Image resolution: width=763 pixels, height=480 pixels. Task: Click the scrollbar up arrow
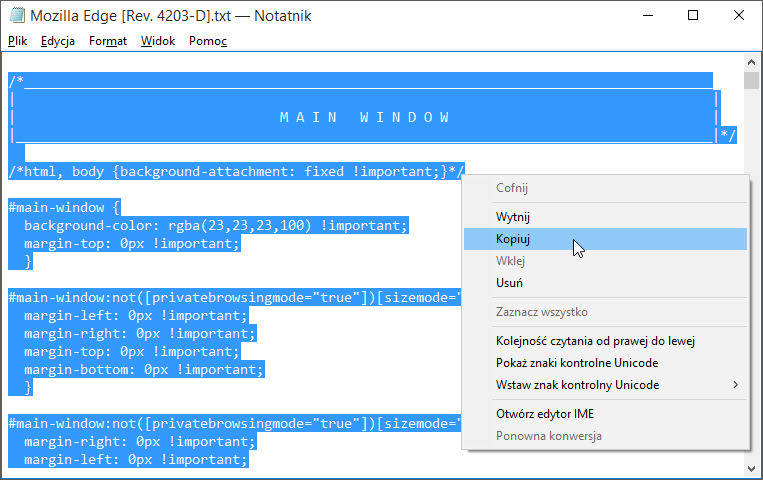(x=751, y=62)
